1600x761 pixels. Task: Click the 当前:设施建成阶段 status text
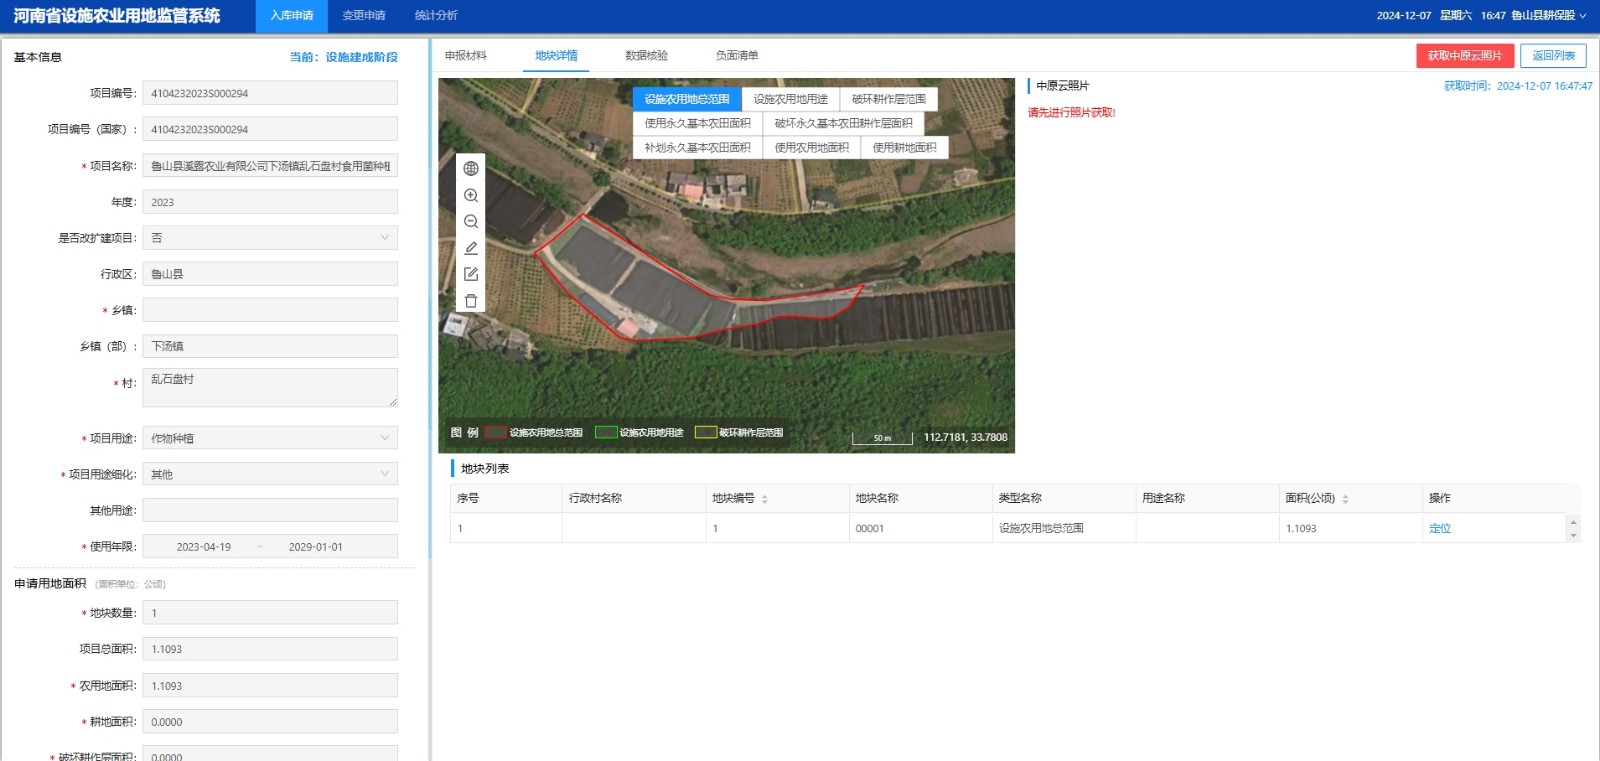pyautogui.click(x=344, y=57)
